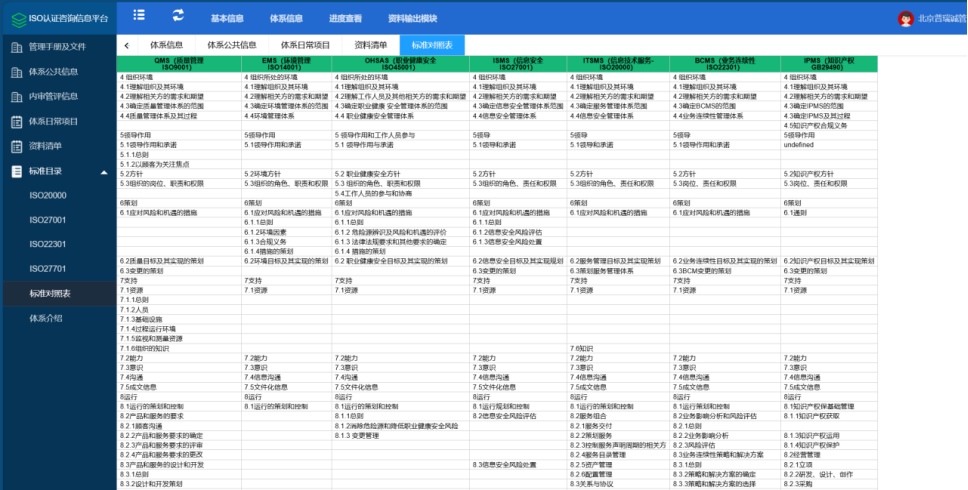Select the active 标准对照表 tab
Image resolution: width=968 pixels, height=490 pixels.
[432, 45]
